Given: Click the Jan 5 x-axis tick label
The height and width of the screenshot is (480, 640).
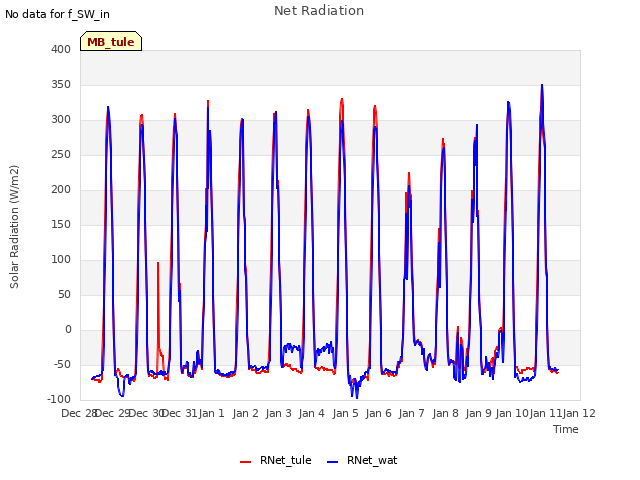Looking at the screenshot, I should [345, 413].
